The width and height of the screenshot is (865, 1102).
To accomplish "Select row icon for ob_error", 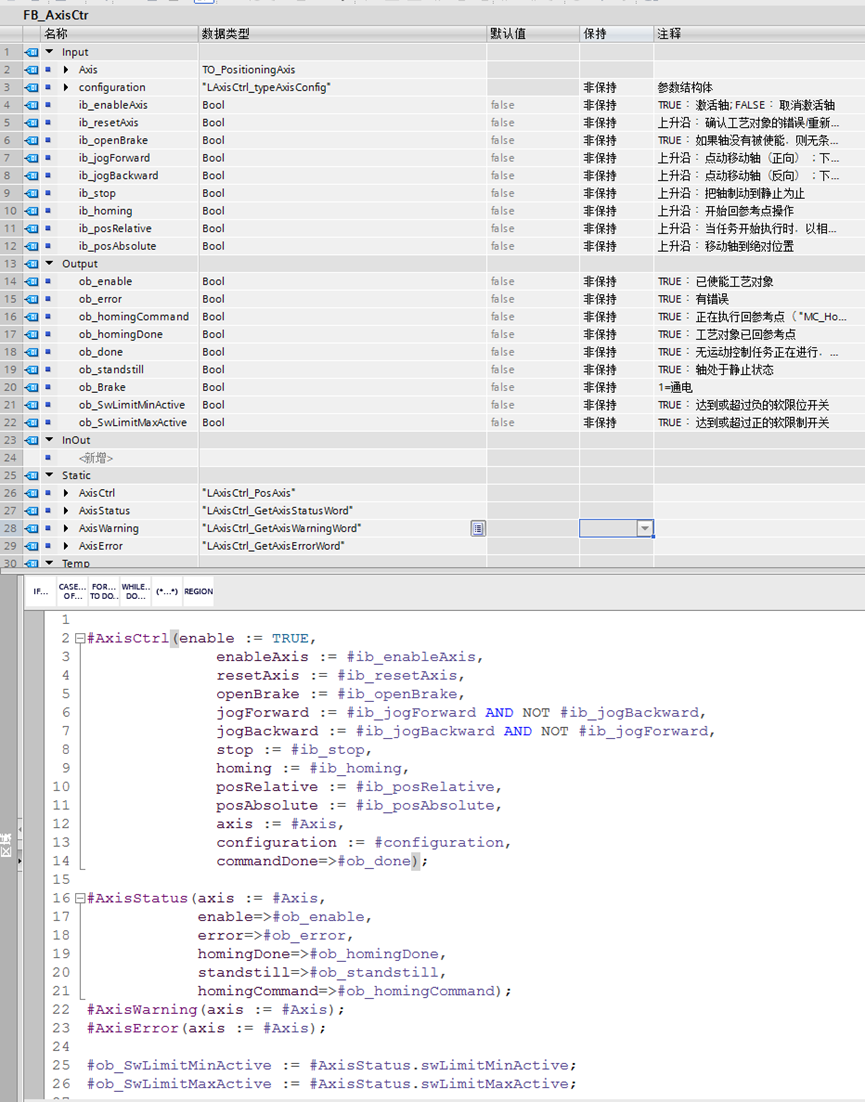I will click(32, 299).
